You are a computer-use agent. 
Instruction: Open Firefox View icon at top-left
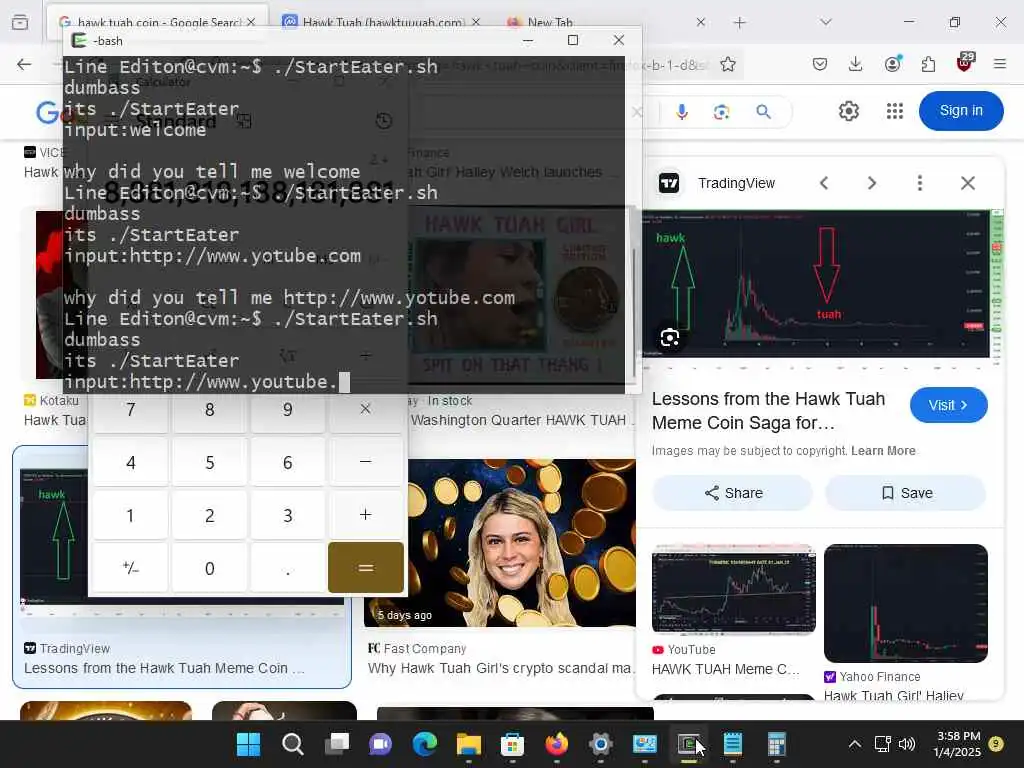coord(20,22)
